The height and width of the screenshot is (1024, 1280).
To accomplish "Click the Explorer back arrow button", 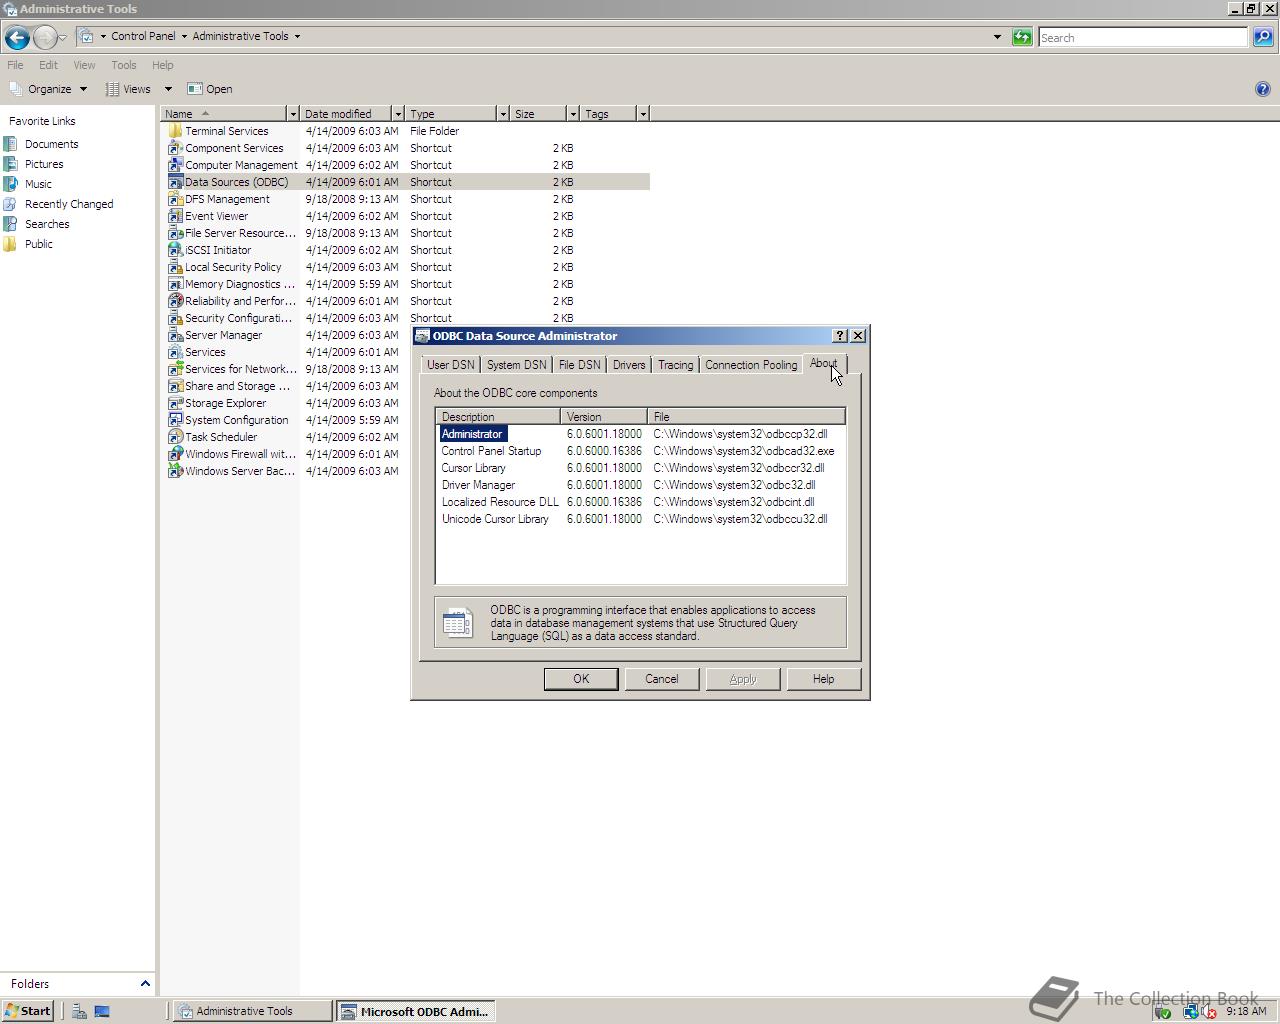I will (16, 37).
